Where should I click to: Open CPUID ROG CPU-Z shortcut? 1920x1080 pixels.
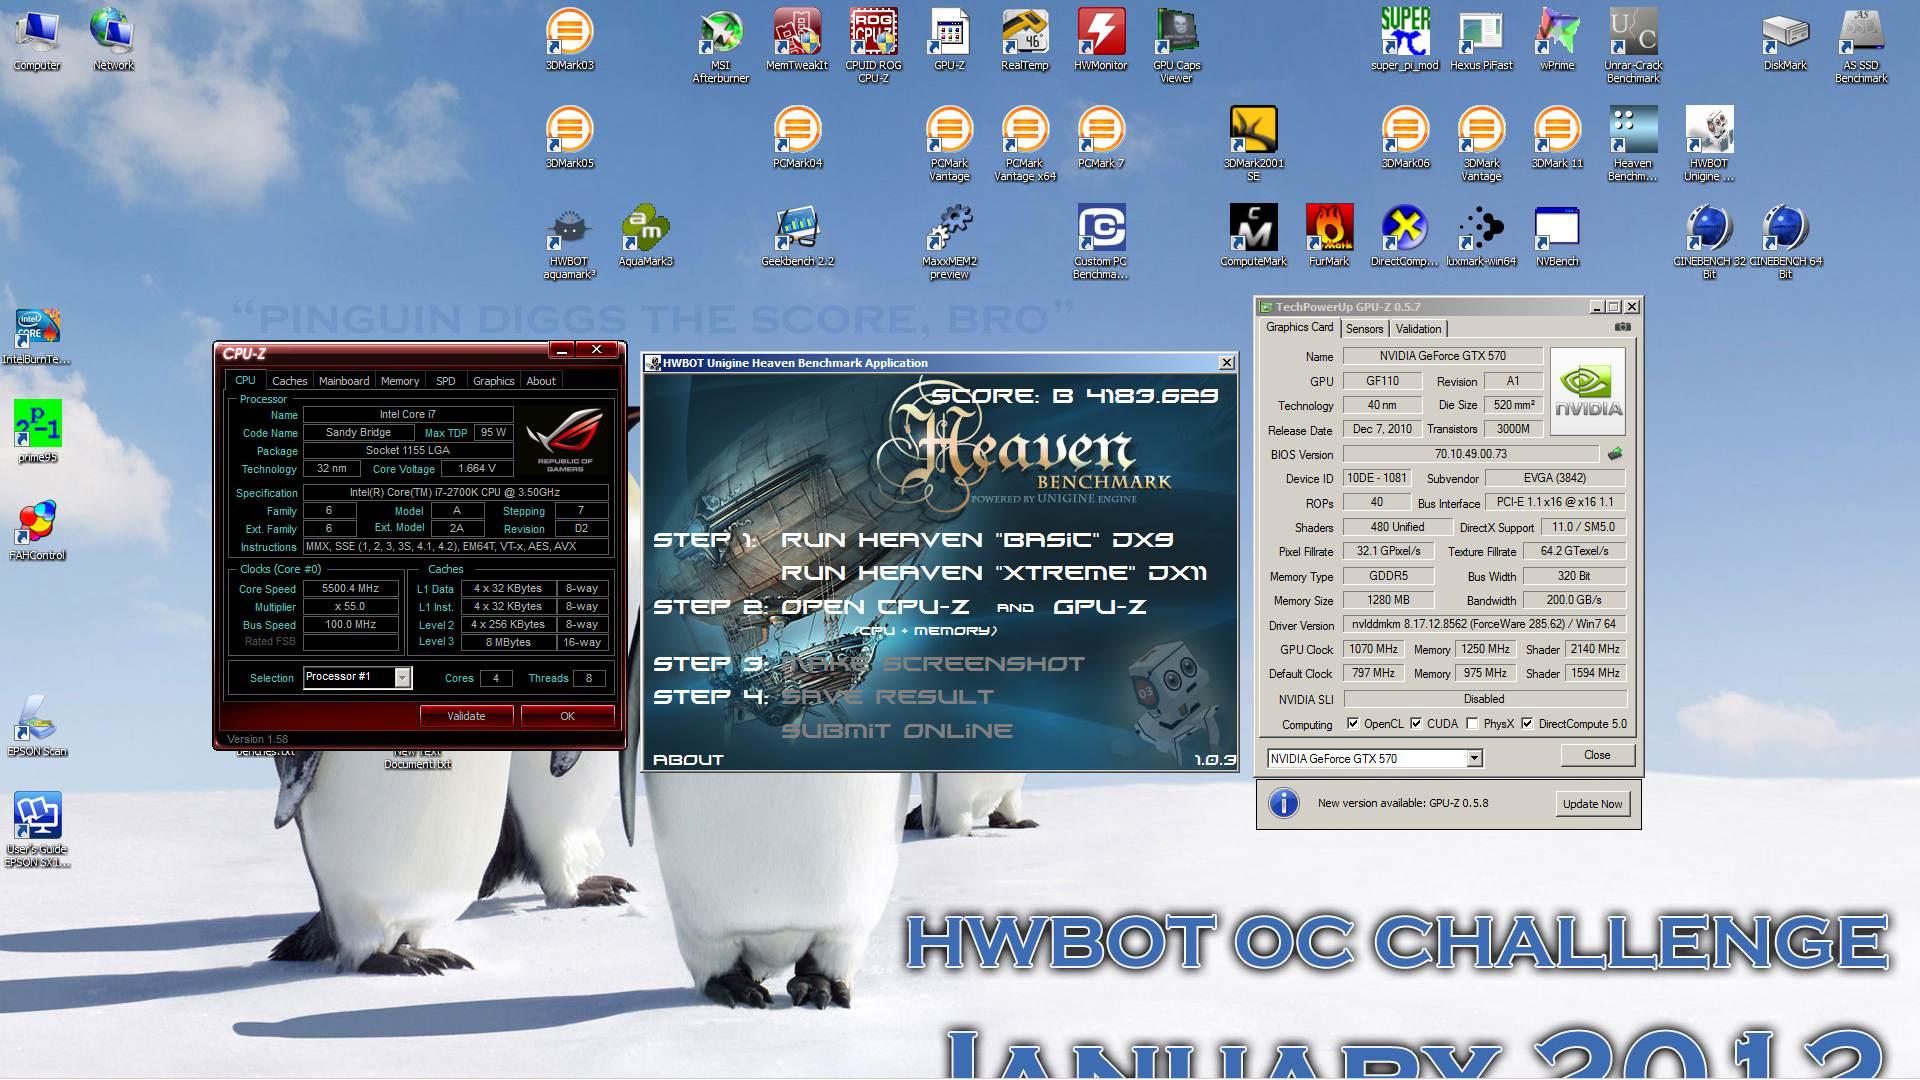click(873, 45)
